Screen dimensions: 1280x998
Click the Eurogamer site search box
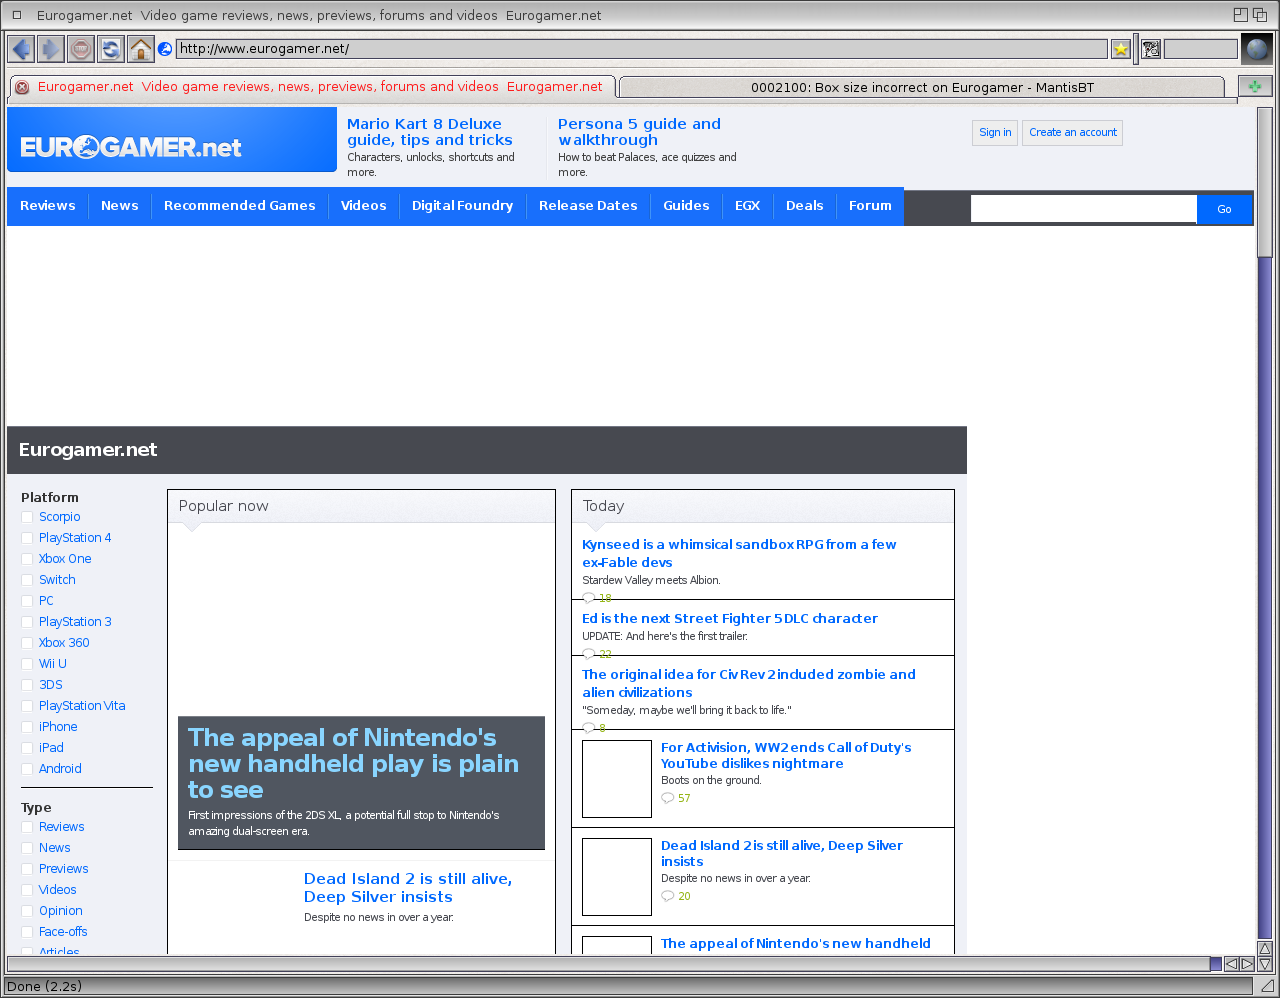[1084, 209]
